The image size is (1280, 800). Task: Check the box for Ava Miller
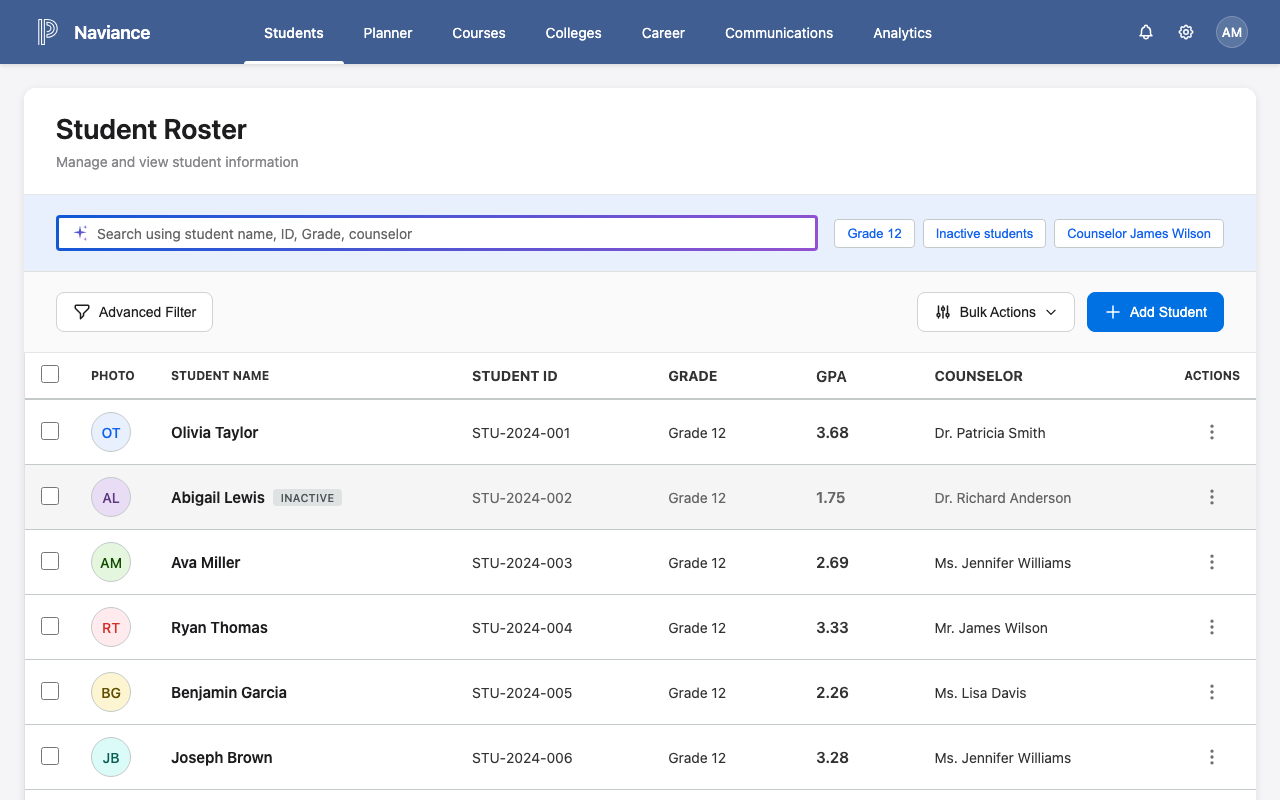tap(50, 561)
